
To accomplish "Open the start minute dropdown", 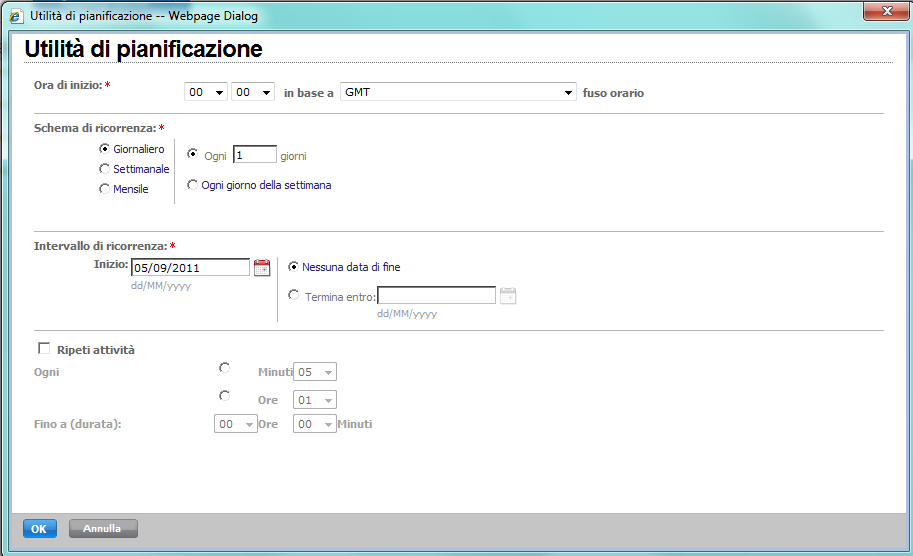I will tap(253, 92).
